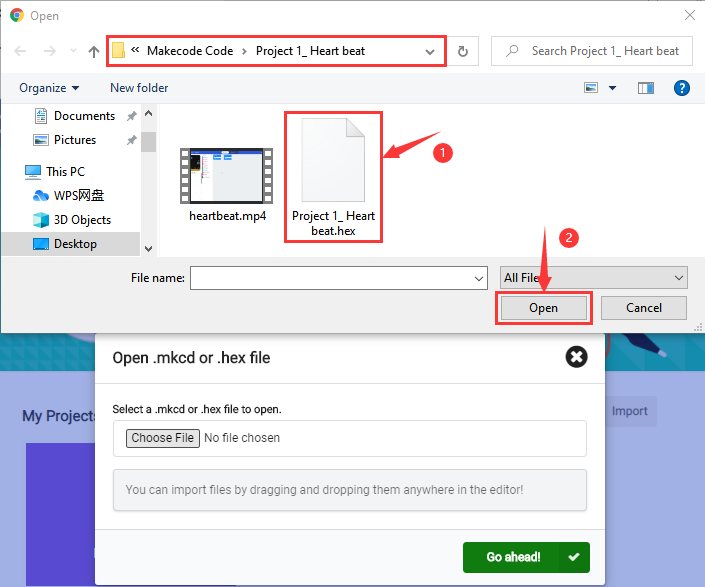Image resolution: width=705 pixels, height=587 pixels.
Task: Click the Chrome icon in title bar
Action: (17, 15)
